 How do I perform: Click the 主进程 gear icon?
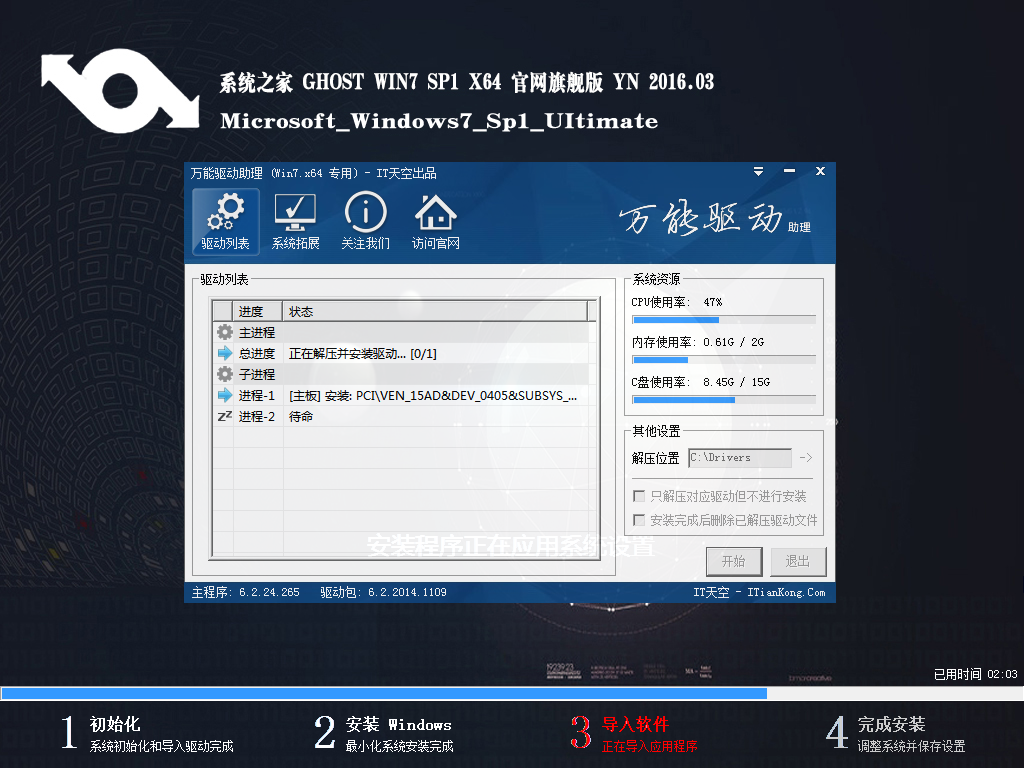[x=225, y=332]
